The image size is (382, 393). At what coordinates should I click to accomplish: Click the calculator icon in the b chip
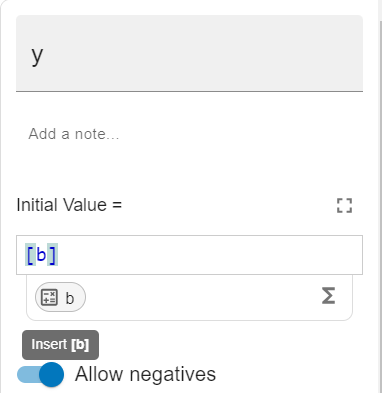tap(49, 297)
